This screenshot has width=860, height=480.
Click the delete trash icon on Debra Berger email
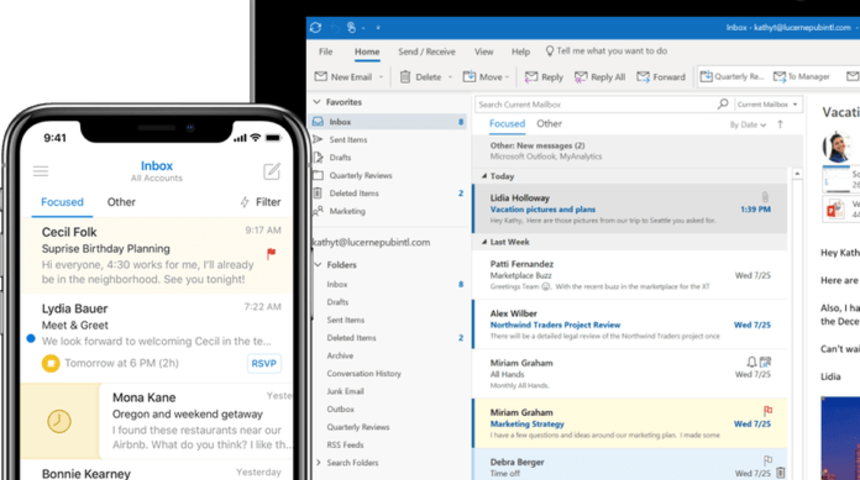coord(780,472)
